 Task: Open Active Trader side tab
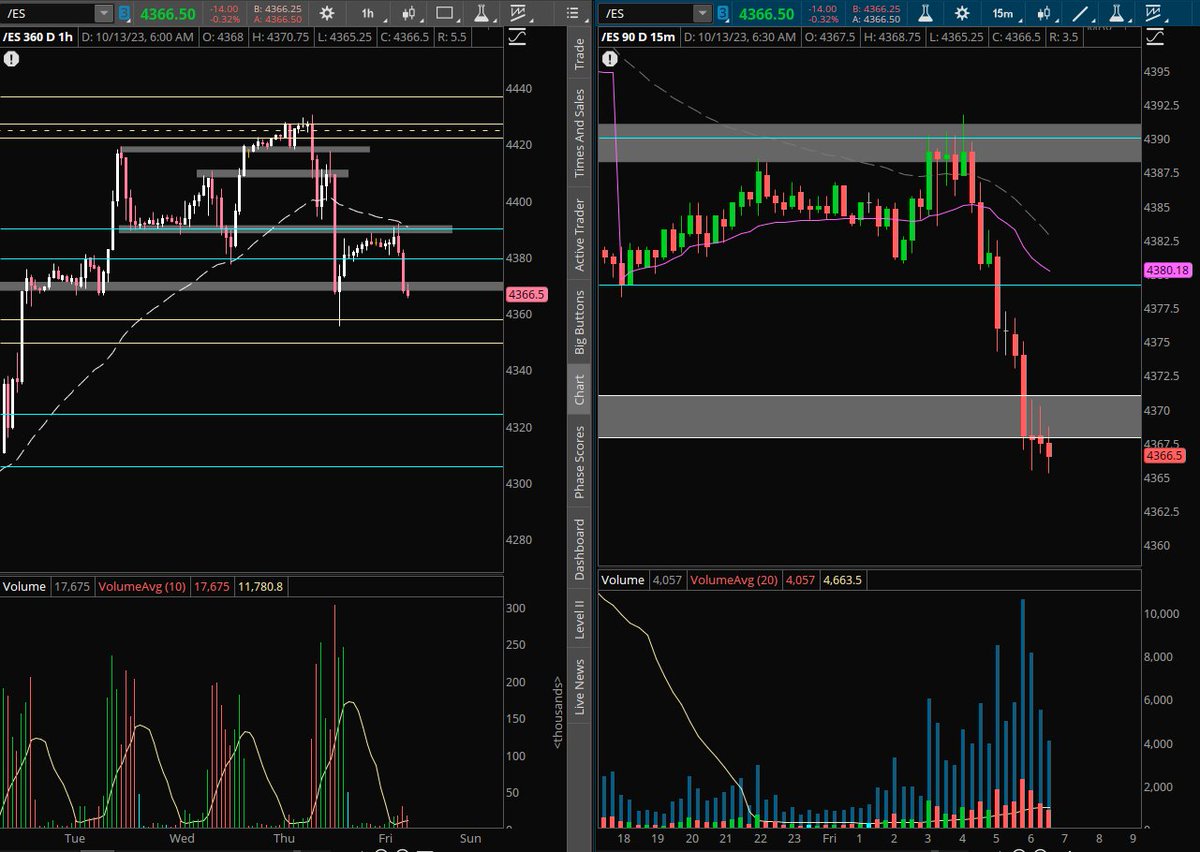(x=579, y=235)
